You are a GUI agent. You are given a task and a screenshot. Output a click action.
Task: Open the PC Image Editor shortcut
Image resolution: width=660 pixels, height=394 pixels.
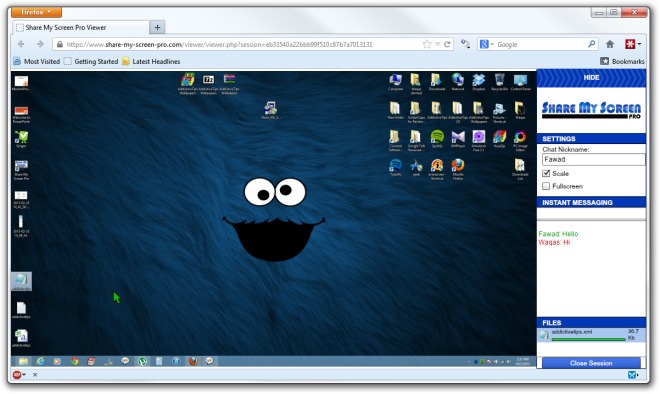click(520, 140)
